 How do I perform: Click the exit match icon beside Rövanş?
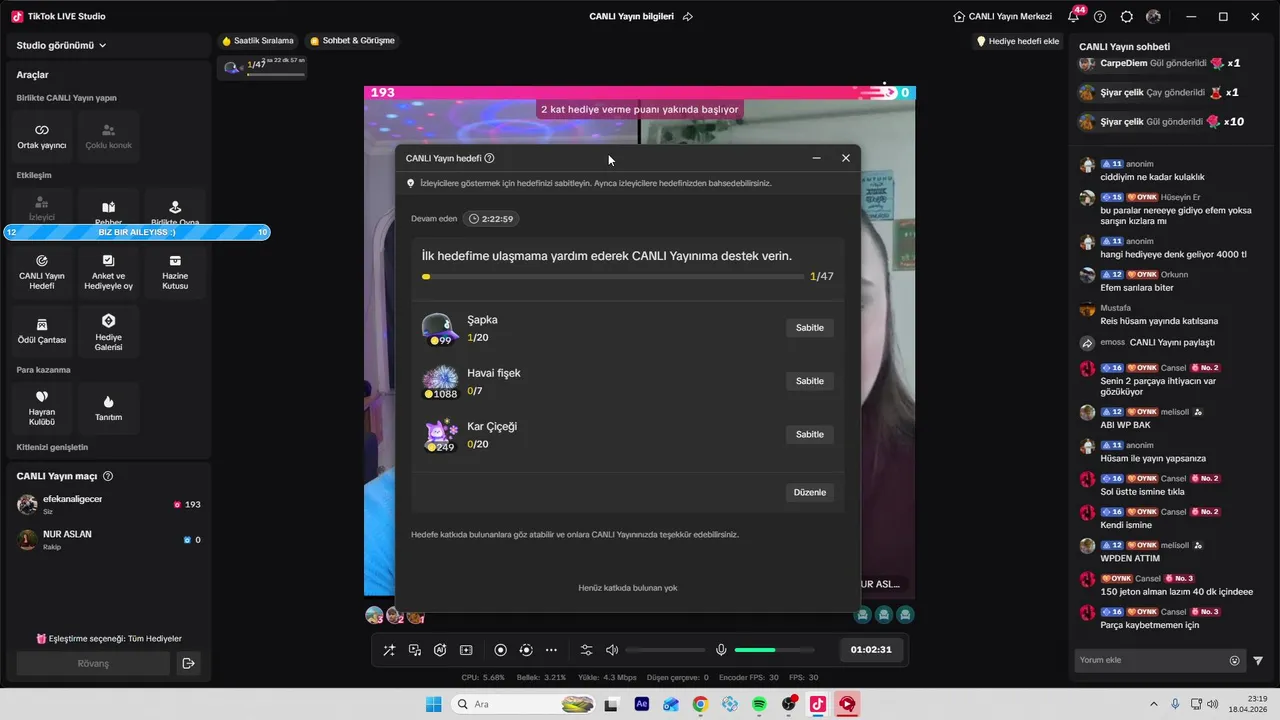(188, 663)
